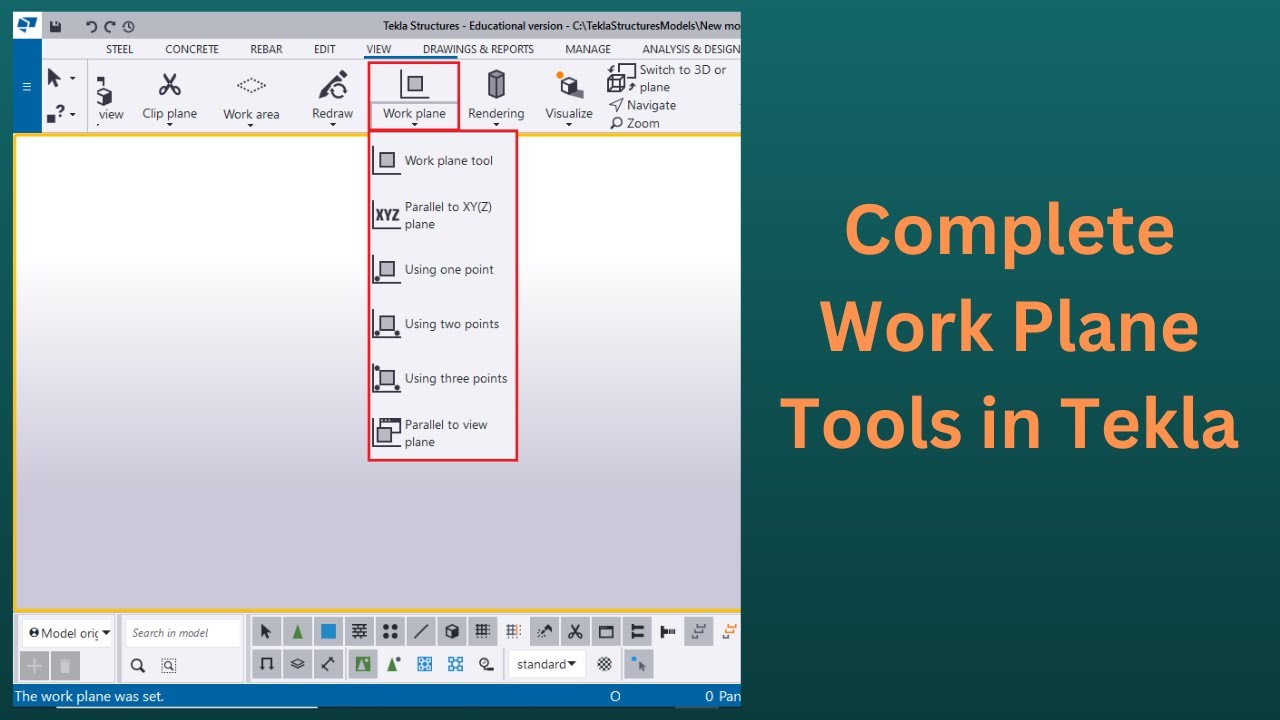1280x720 pixels.
Task: Expand the Rendering dropdown arrow
Action: click(496, 125)
